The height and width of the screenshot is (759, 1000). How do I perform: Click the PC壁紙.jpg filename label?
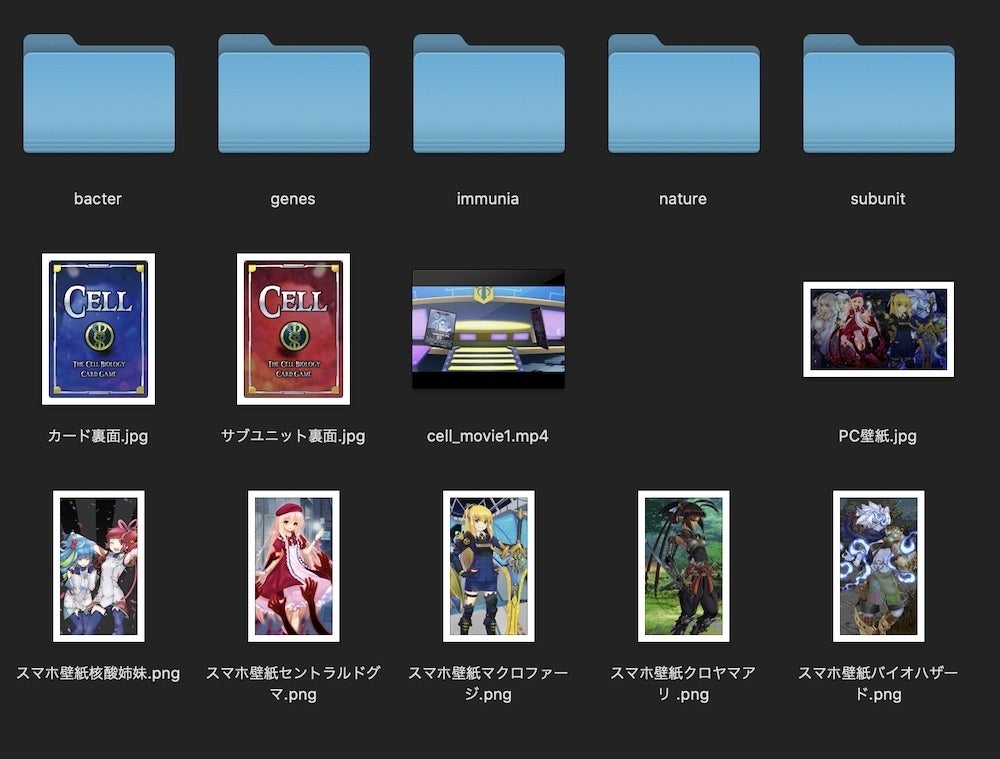[x=878, y=436]
